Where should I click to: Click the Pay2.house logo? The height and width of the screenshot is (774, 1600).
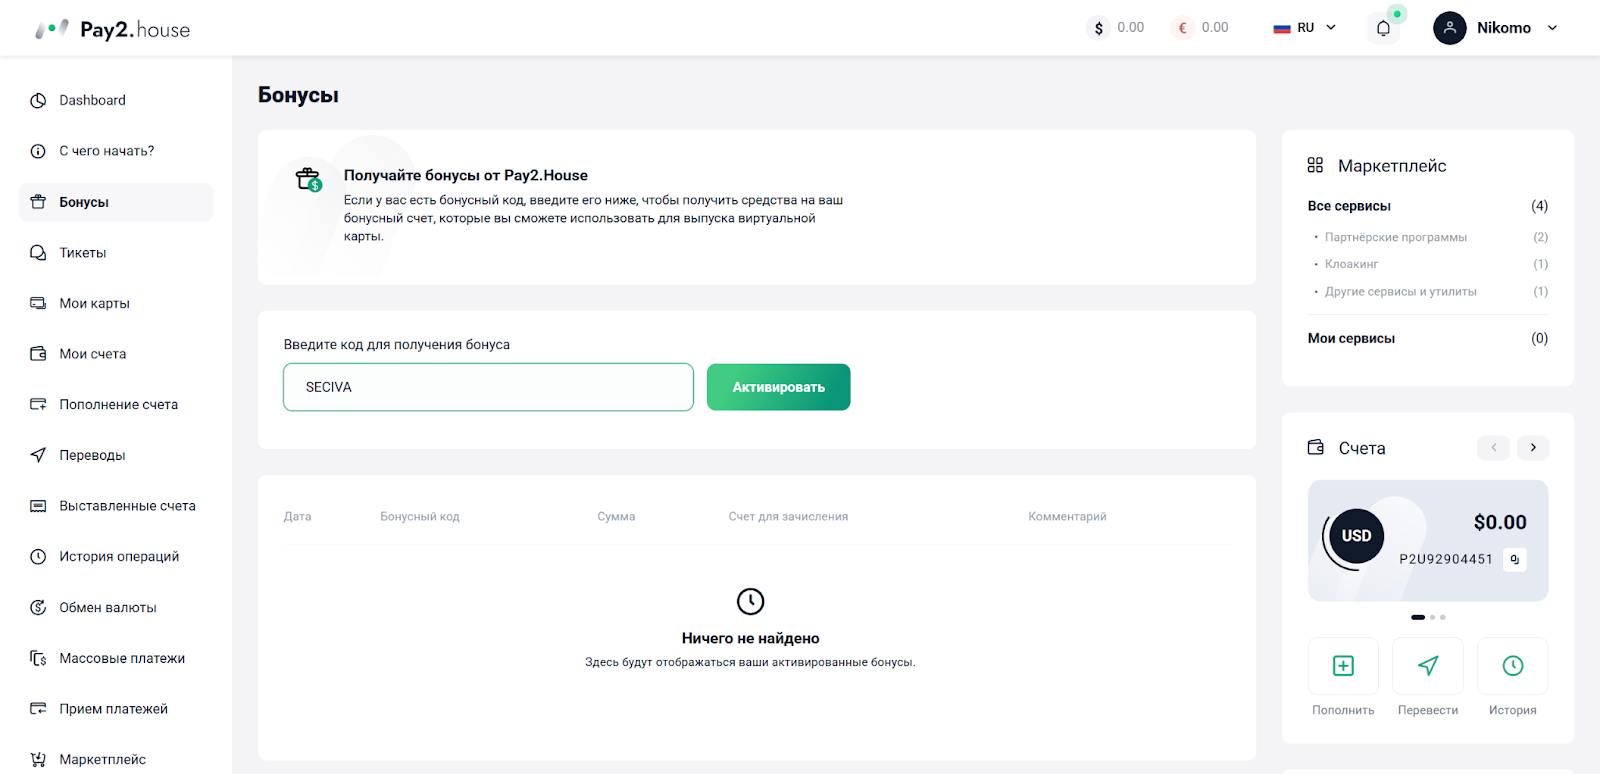point(112,29)
